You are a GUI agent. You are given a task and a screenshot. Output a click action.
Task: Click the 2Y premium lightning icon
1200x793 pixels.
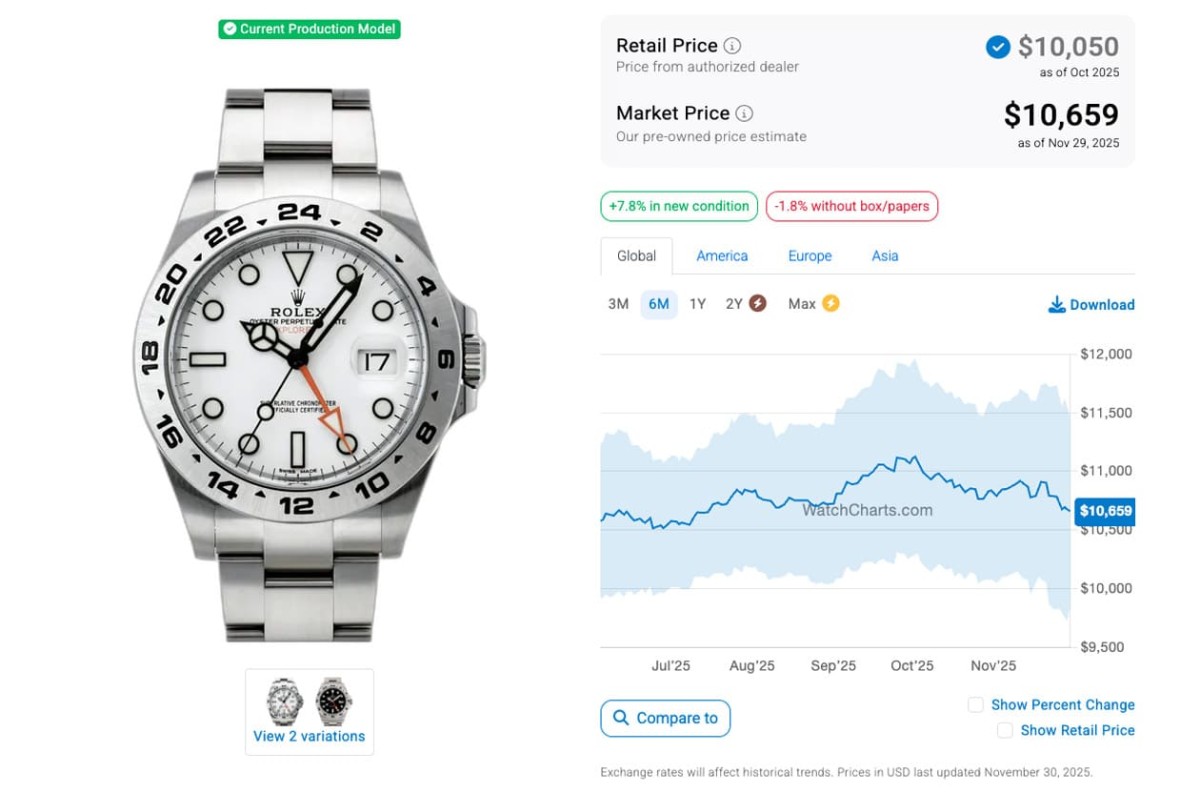pos(758,304)
